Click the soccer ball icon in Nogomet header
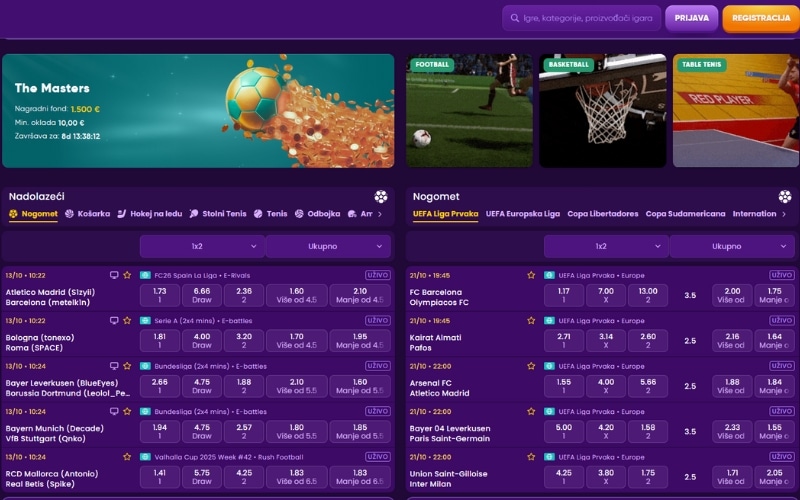This screenshot has width=800, height=500. click(785, 197)
